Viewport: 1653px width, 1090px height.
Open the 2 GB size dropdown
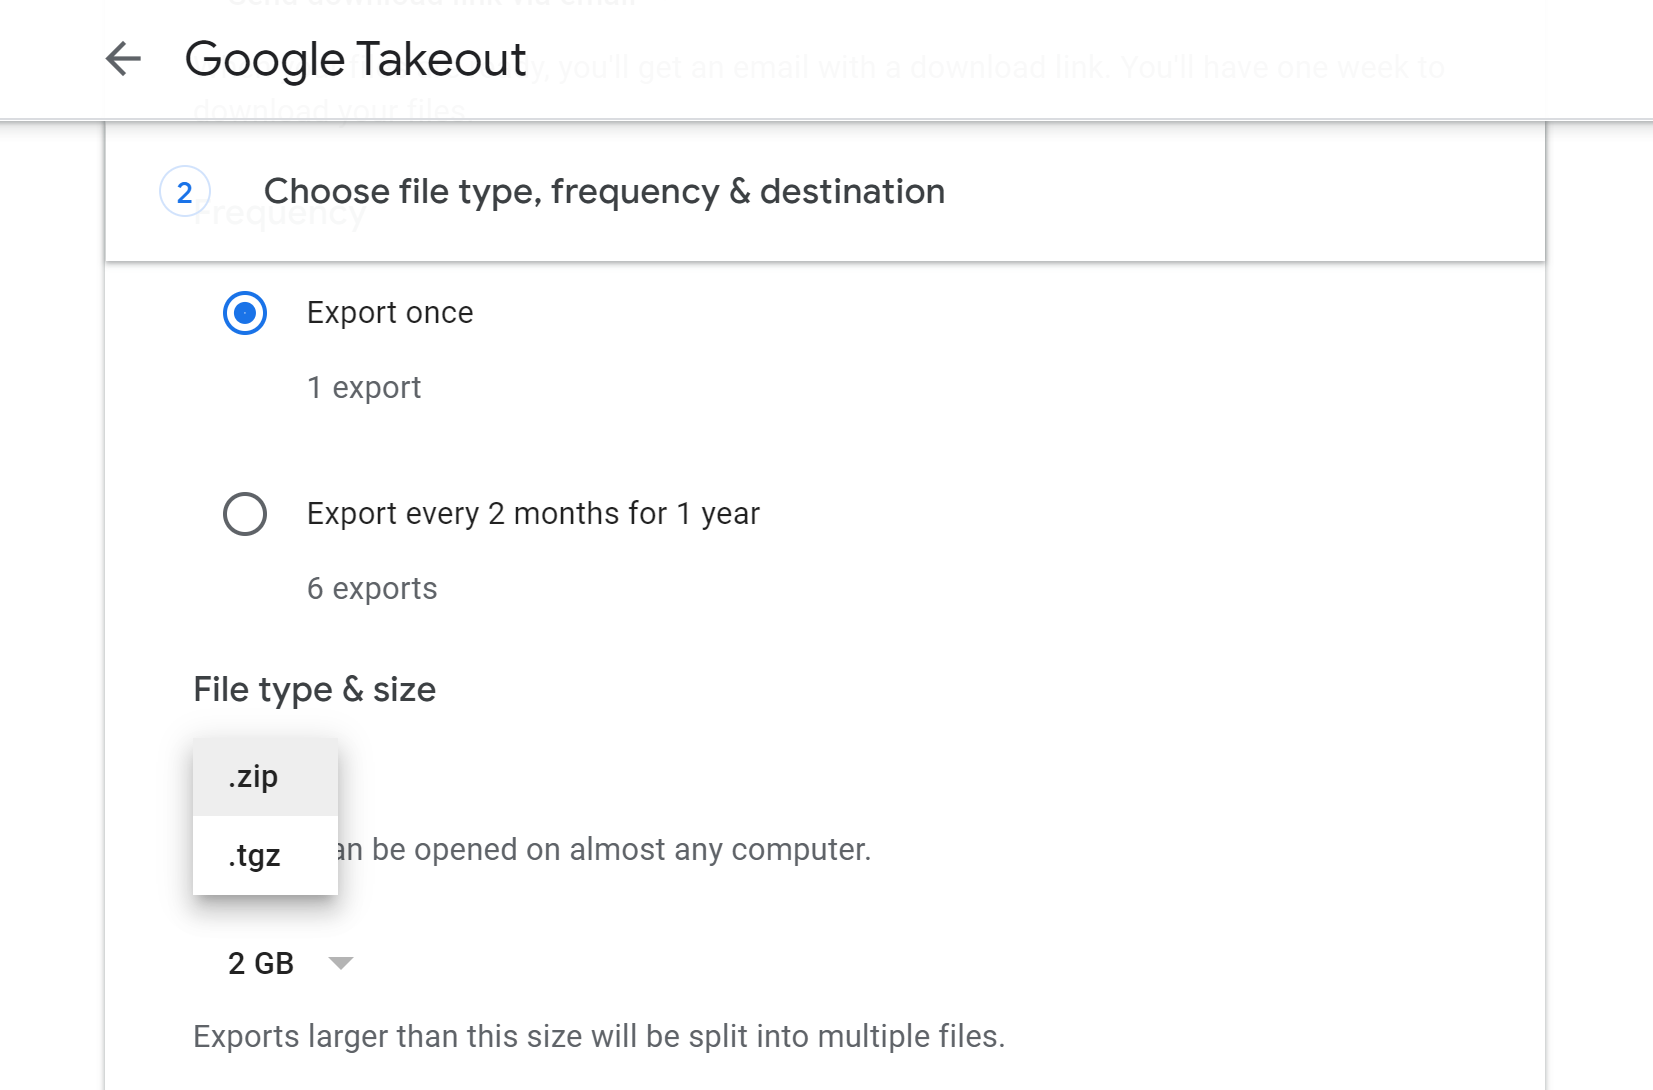tap(290, 963)
